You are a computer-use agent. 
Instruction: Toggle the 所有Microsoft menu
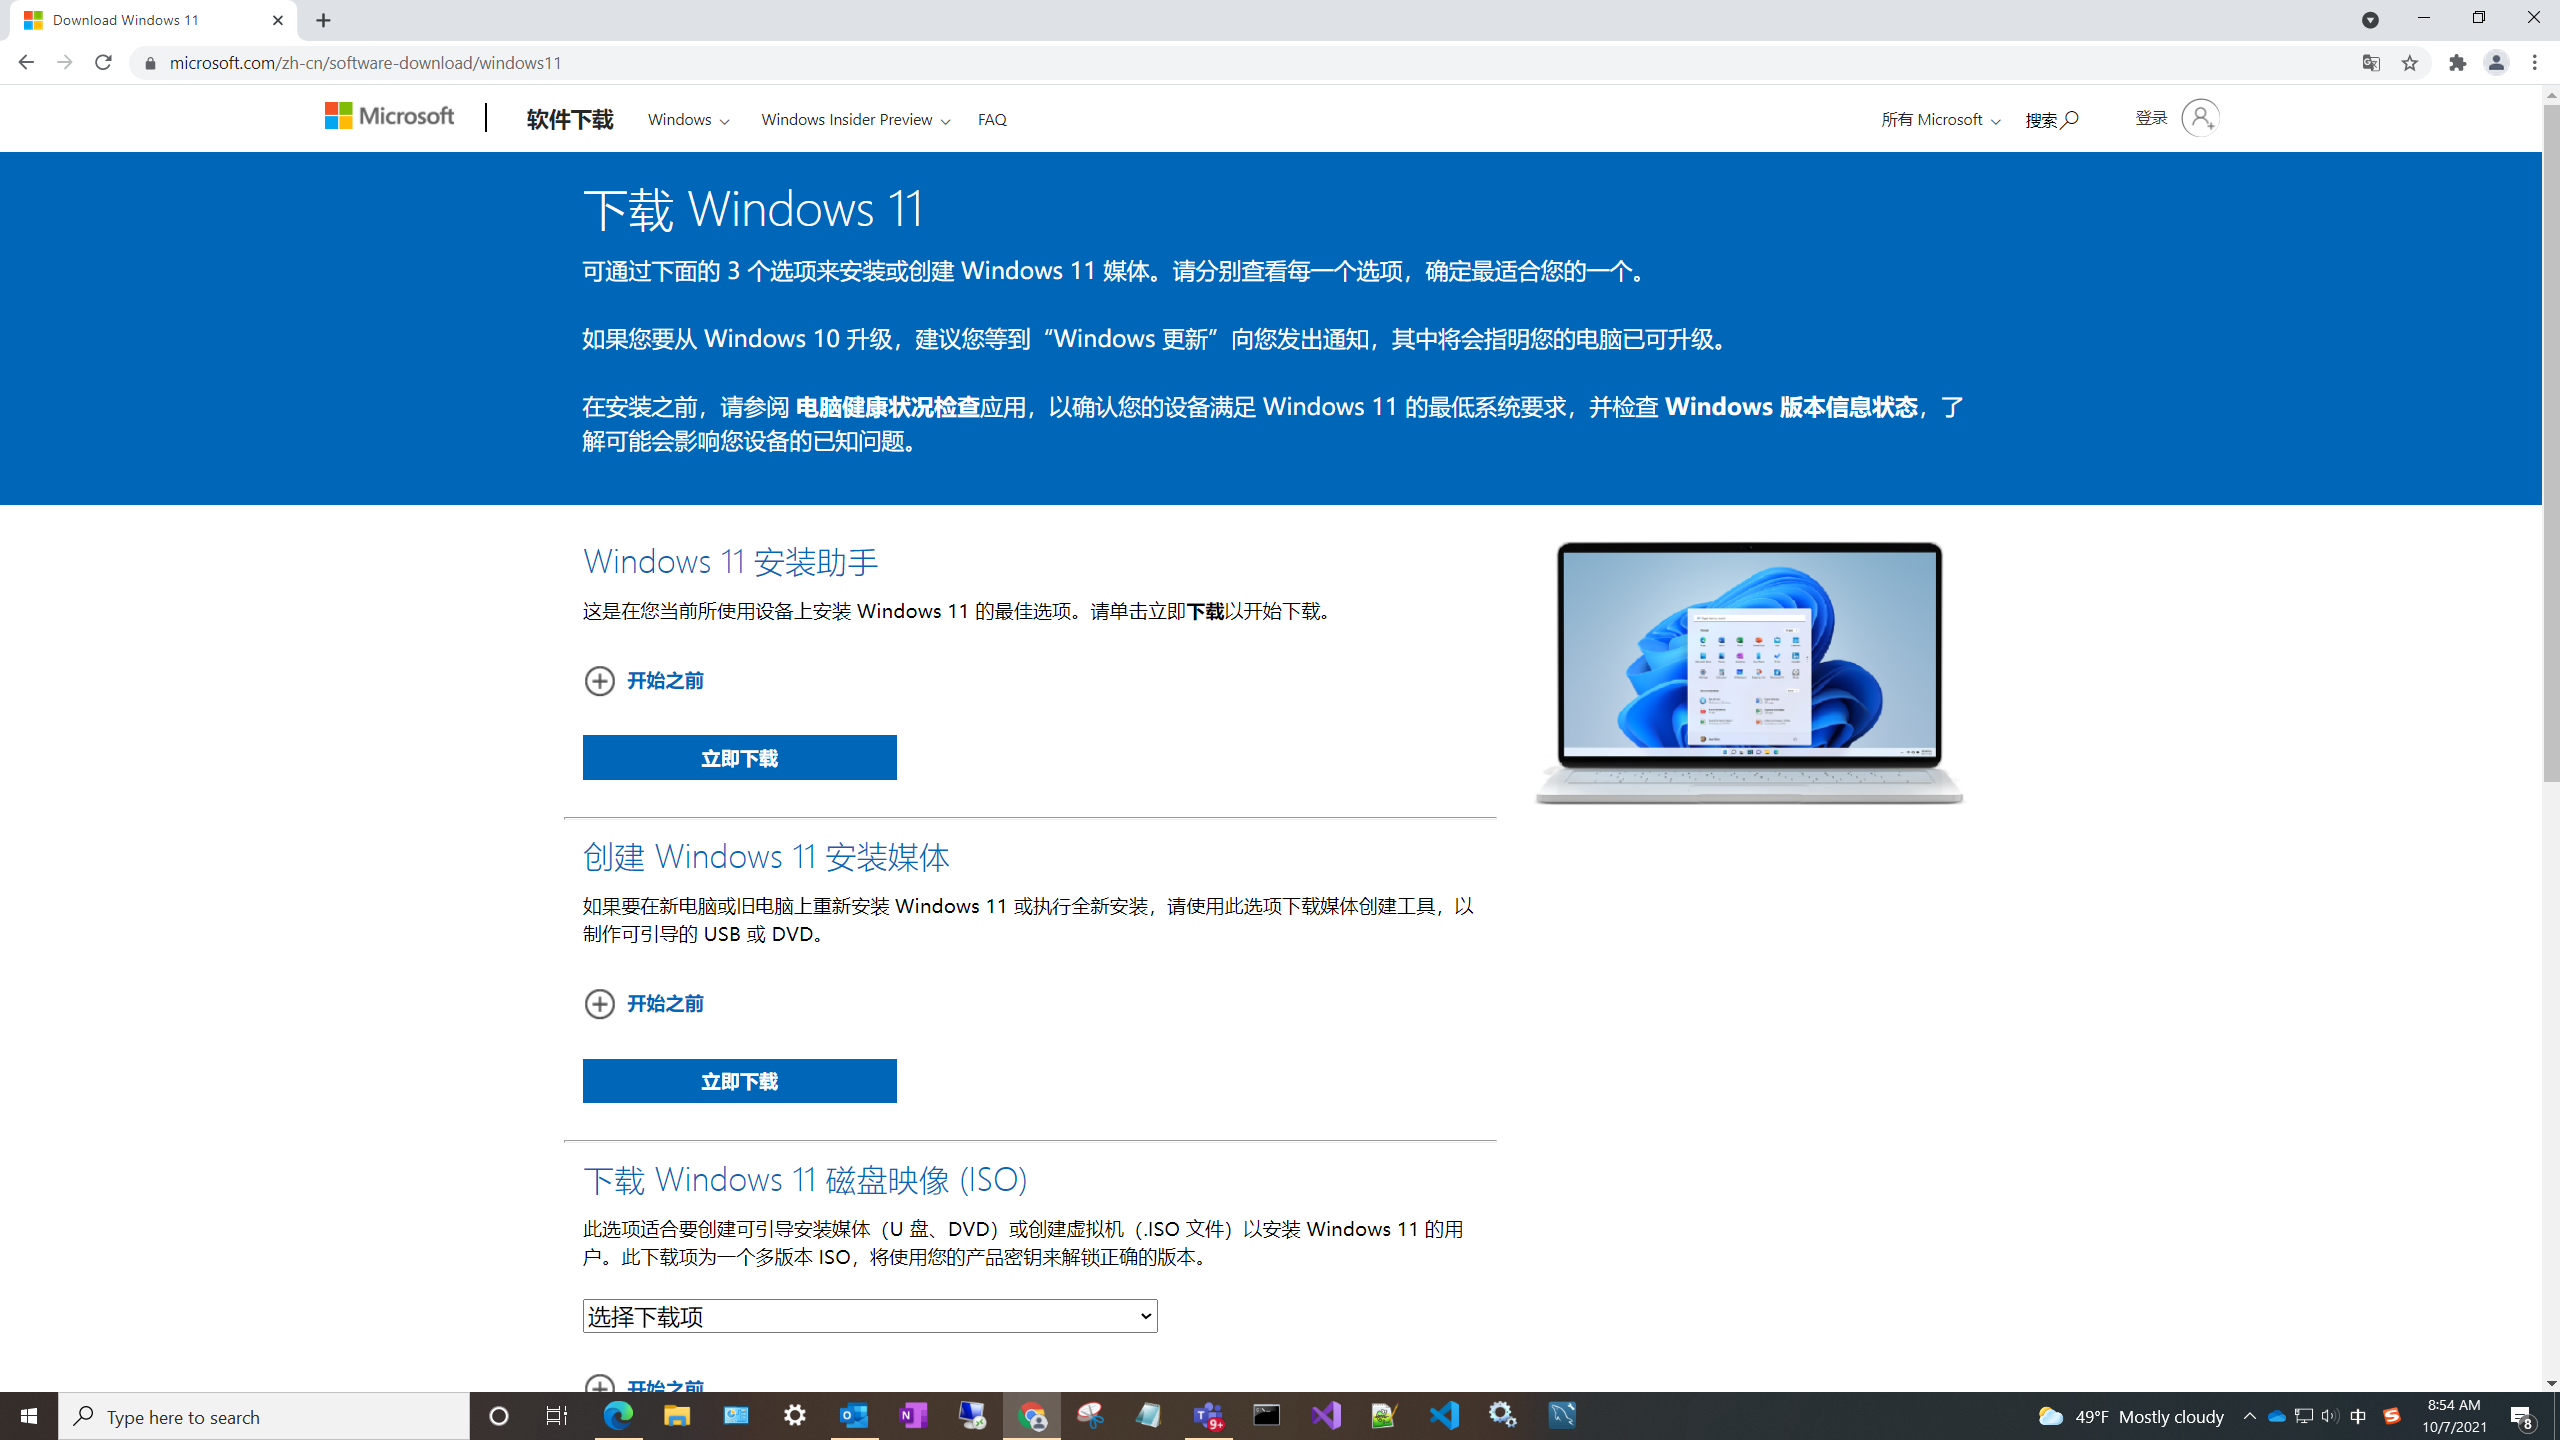click(x=1934, y=118)
